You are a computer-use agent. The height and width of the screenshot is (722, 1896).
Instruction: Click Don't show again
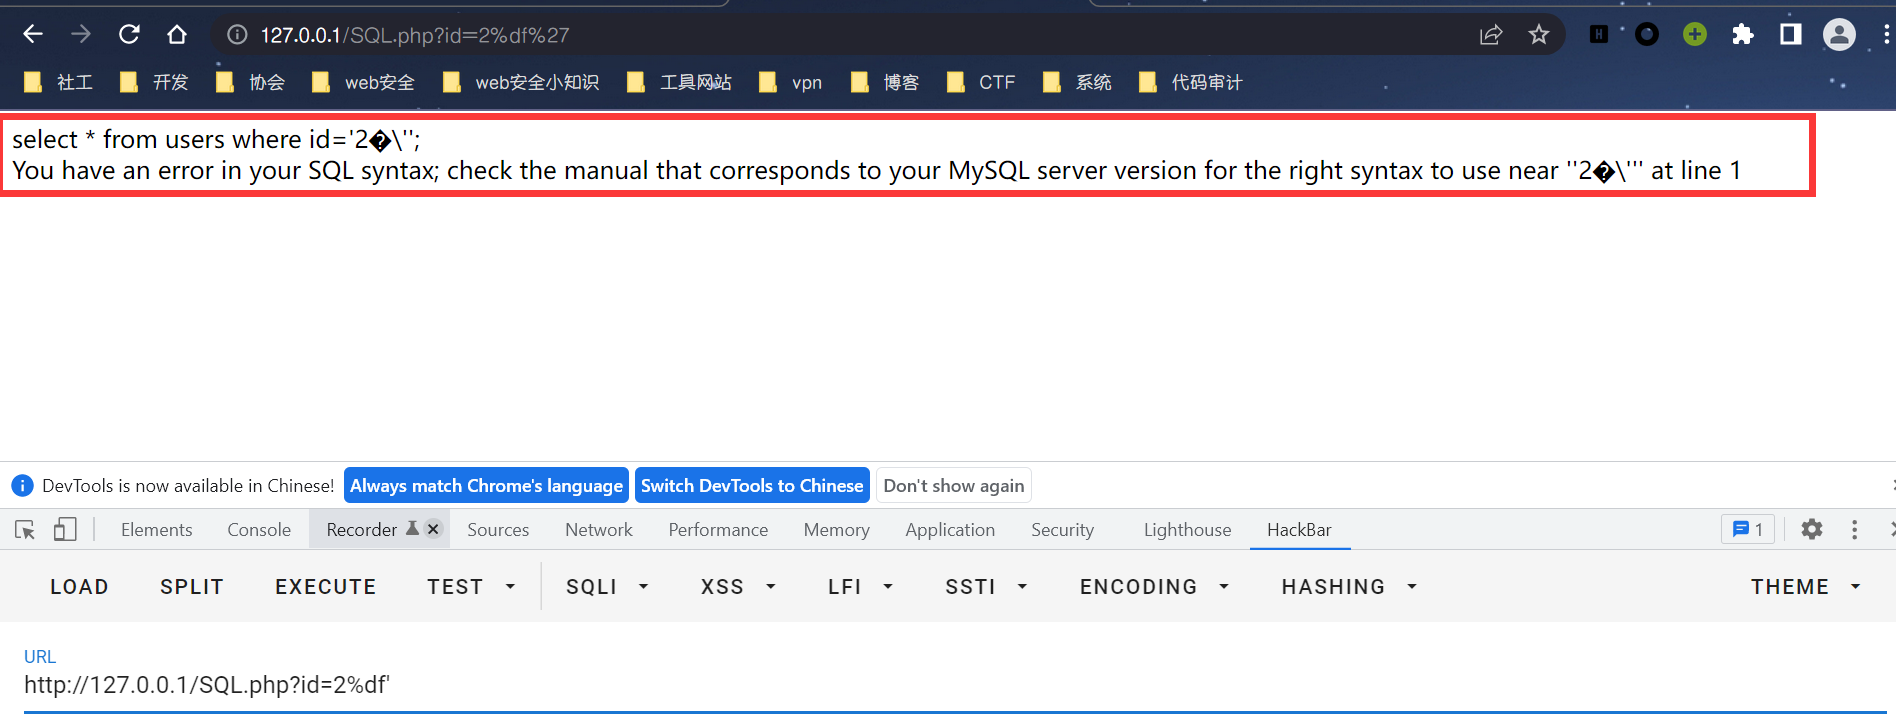pyautogui.click(x=954, y=486)
